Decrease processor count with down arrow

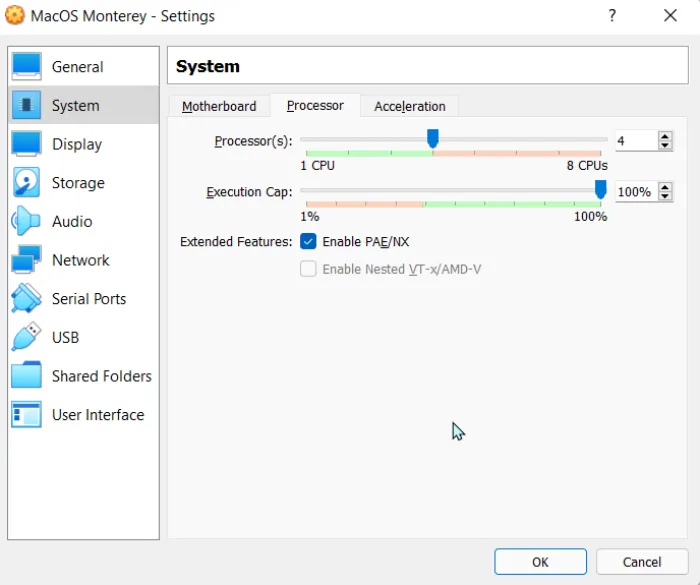point(666,146)
